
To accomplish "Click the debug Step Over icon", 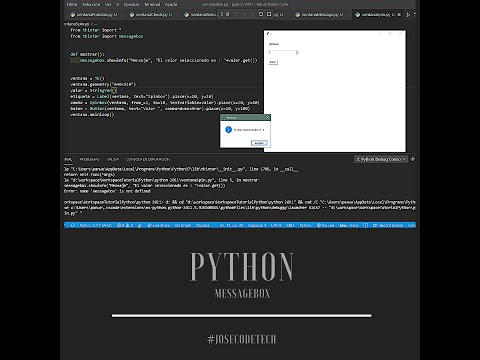I will point(236,14).
